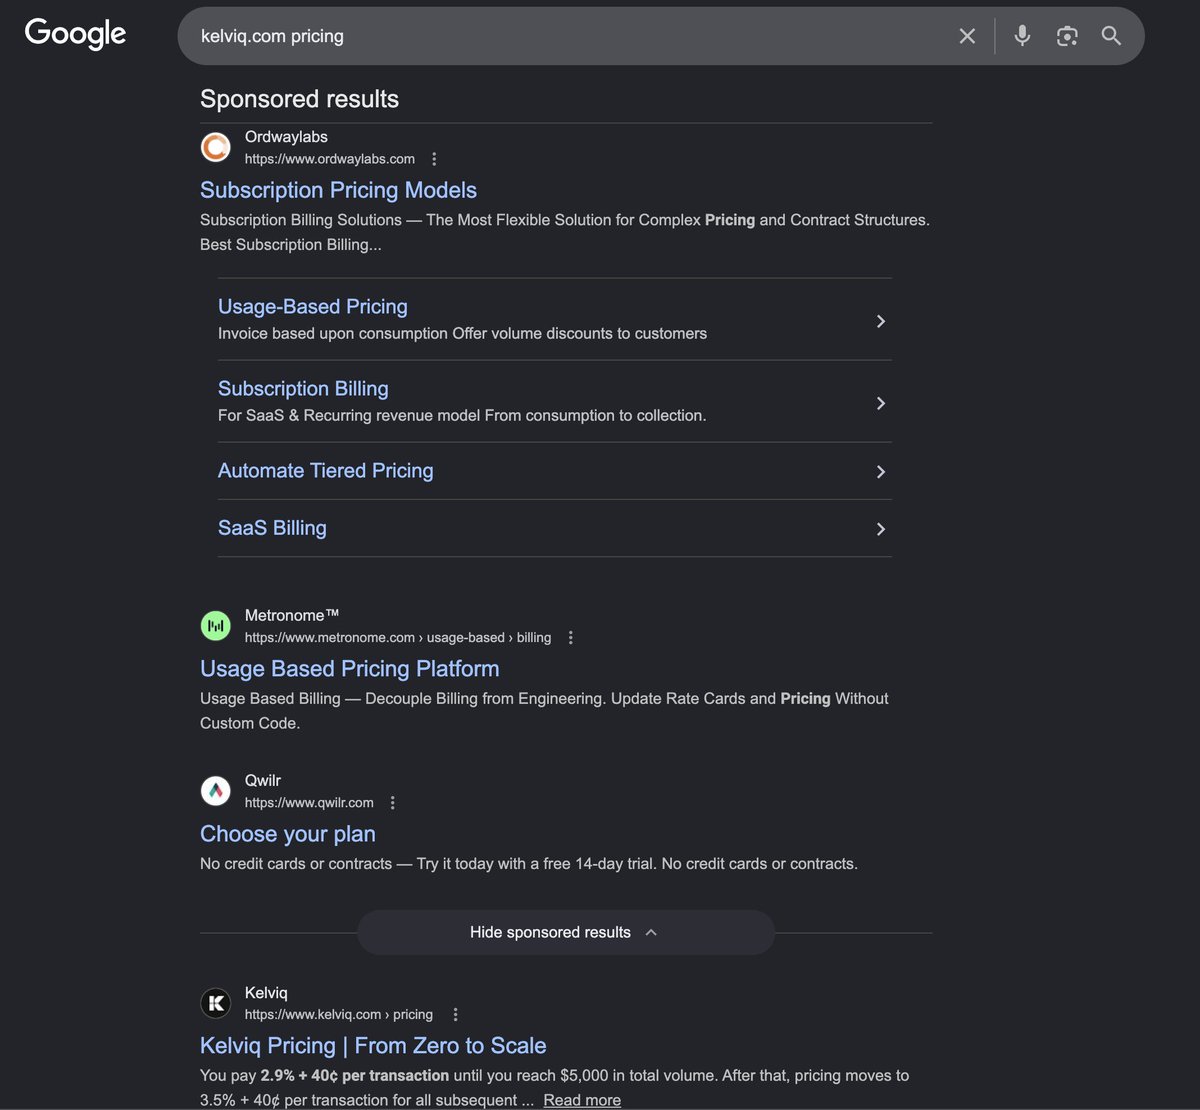Start voice search with microphone icon

(1022, 36)
